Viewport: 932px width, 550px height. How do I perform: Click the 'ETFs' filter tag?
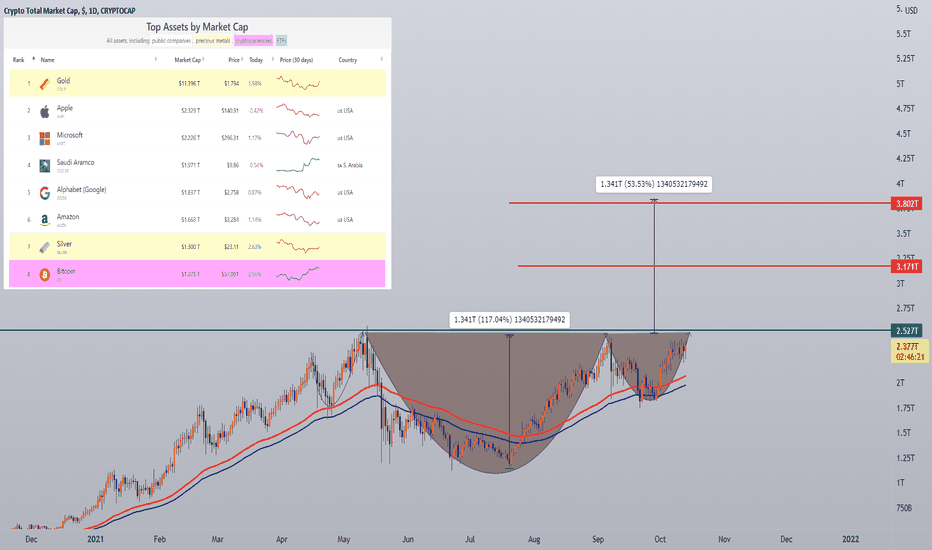(281, 41)
